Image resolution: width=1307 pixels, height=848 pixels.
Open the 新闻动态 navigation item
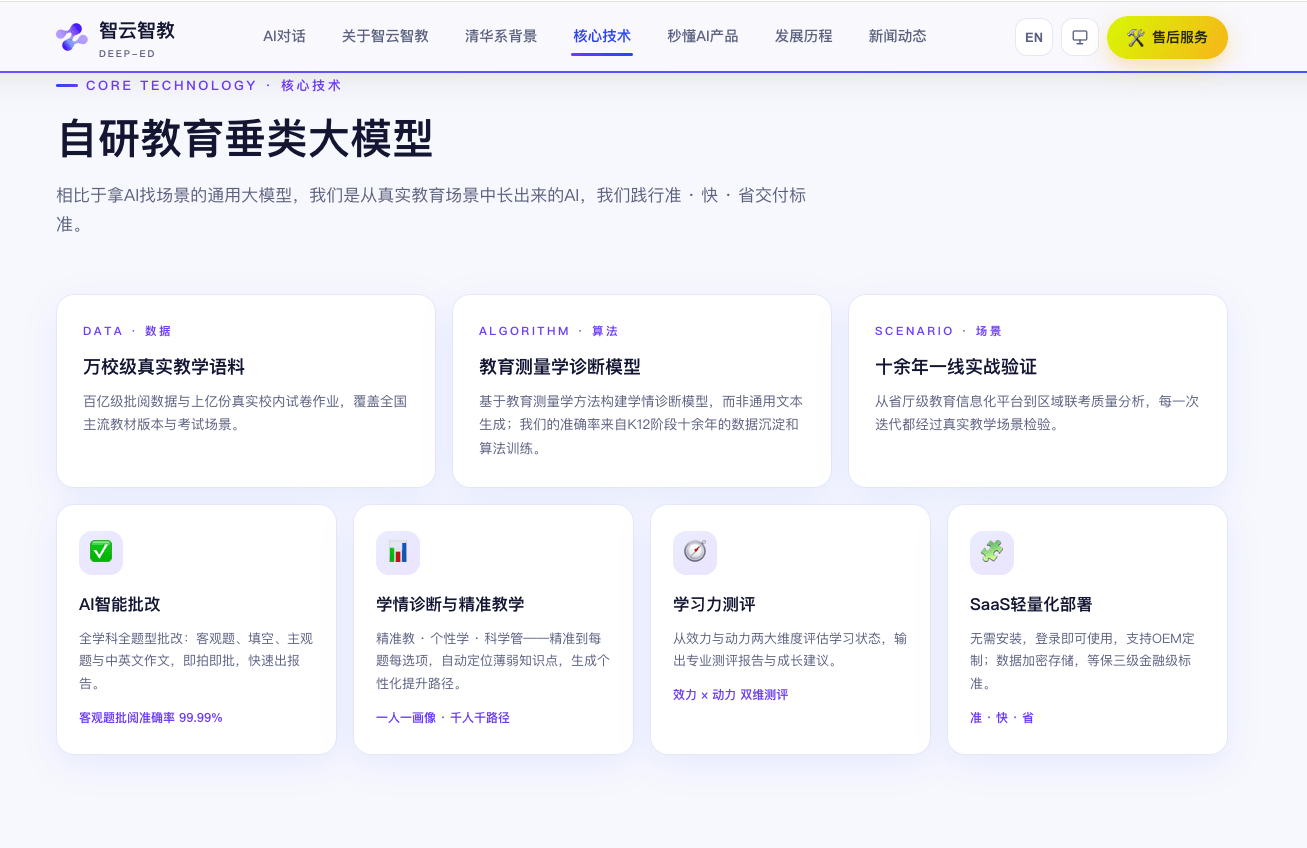click(897, 36)
